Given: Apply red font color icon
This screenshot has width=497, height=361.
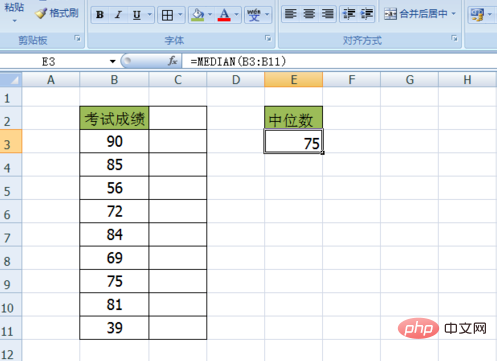Looking at the screenshot, I should (224, 15).
